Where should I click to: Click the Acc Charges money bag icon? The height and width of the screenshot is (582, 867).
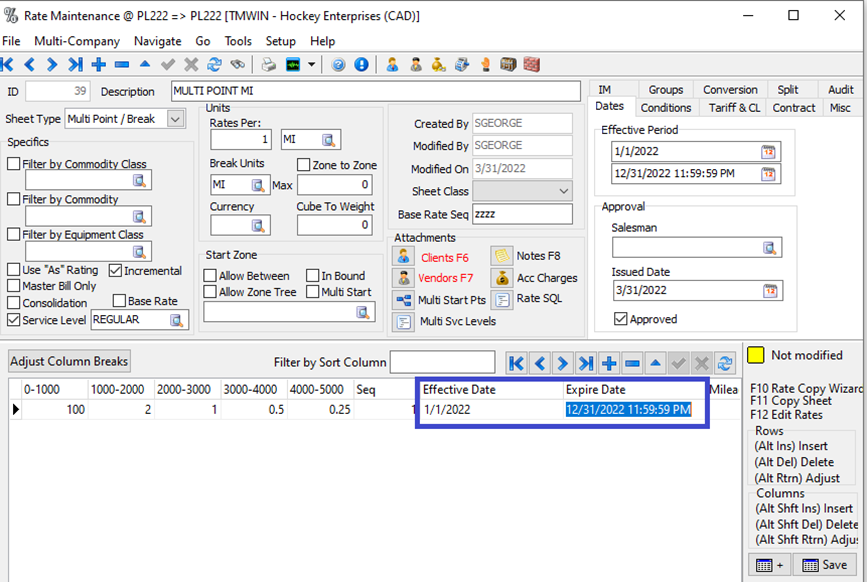pos(501,278)
